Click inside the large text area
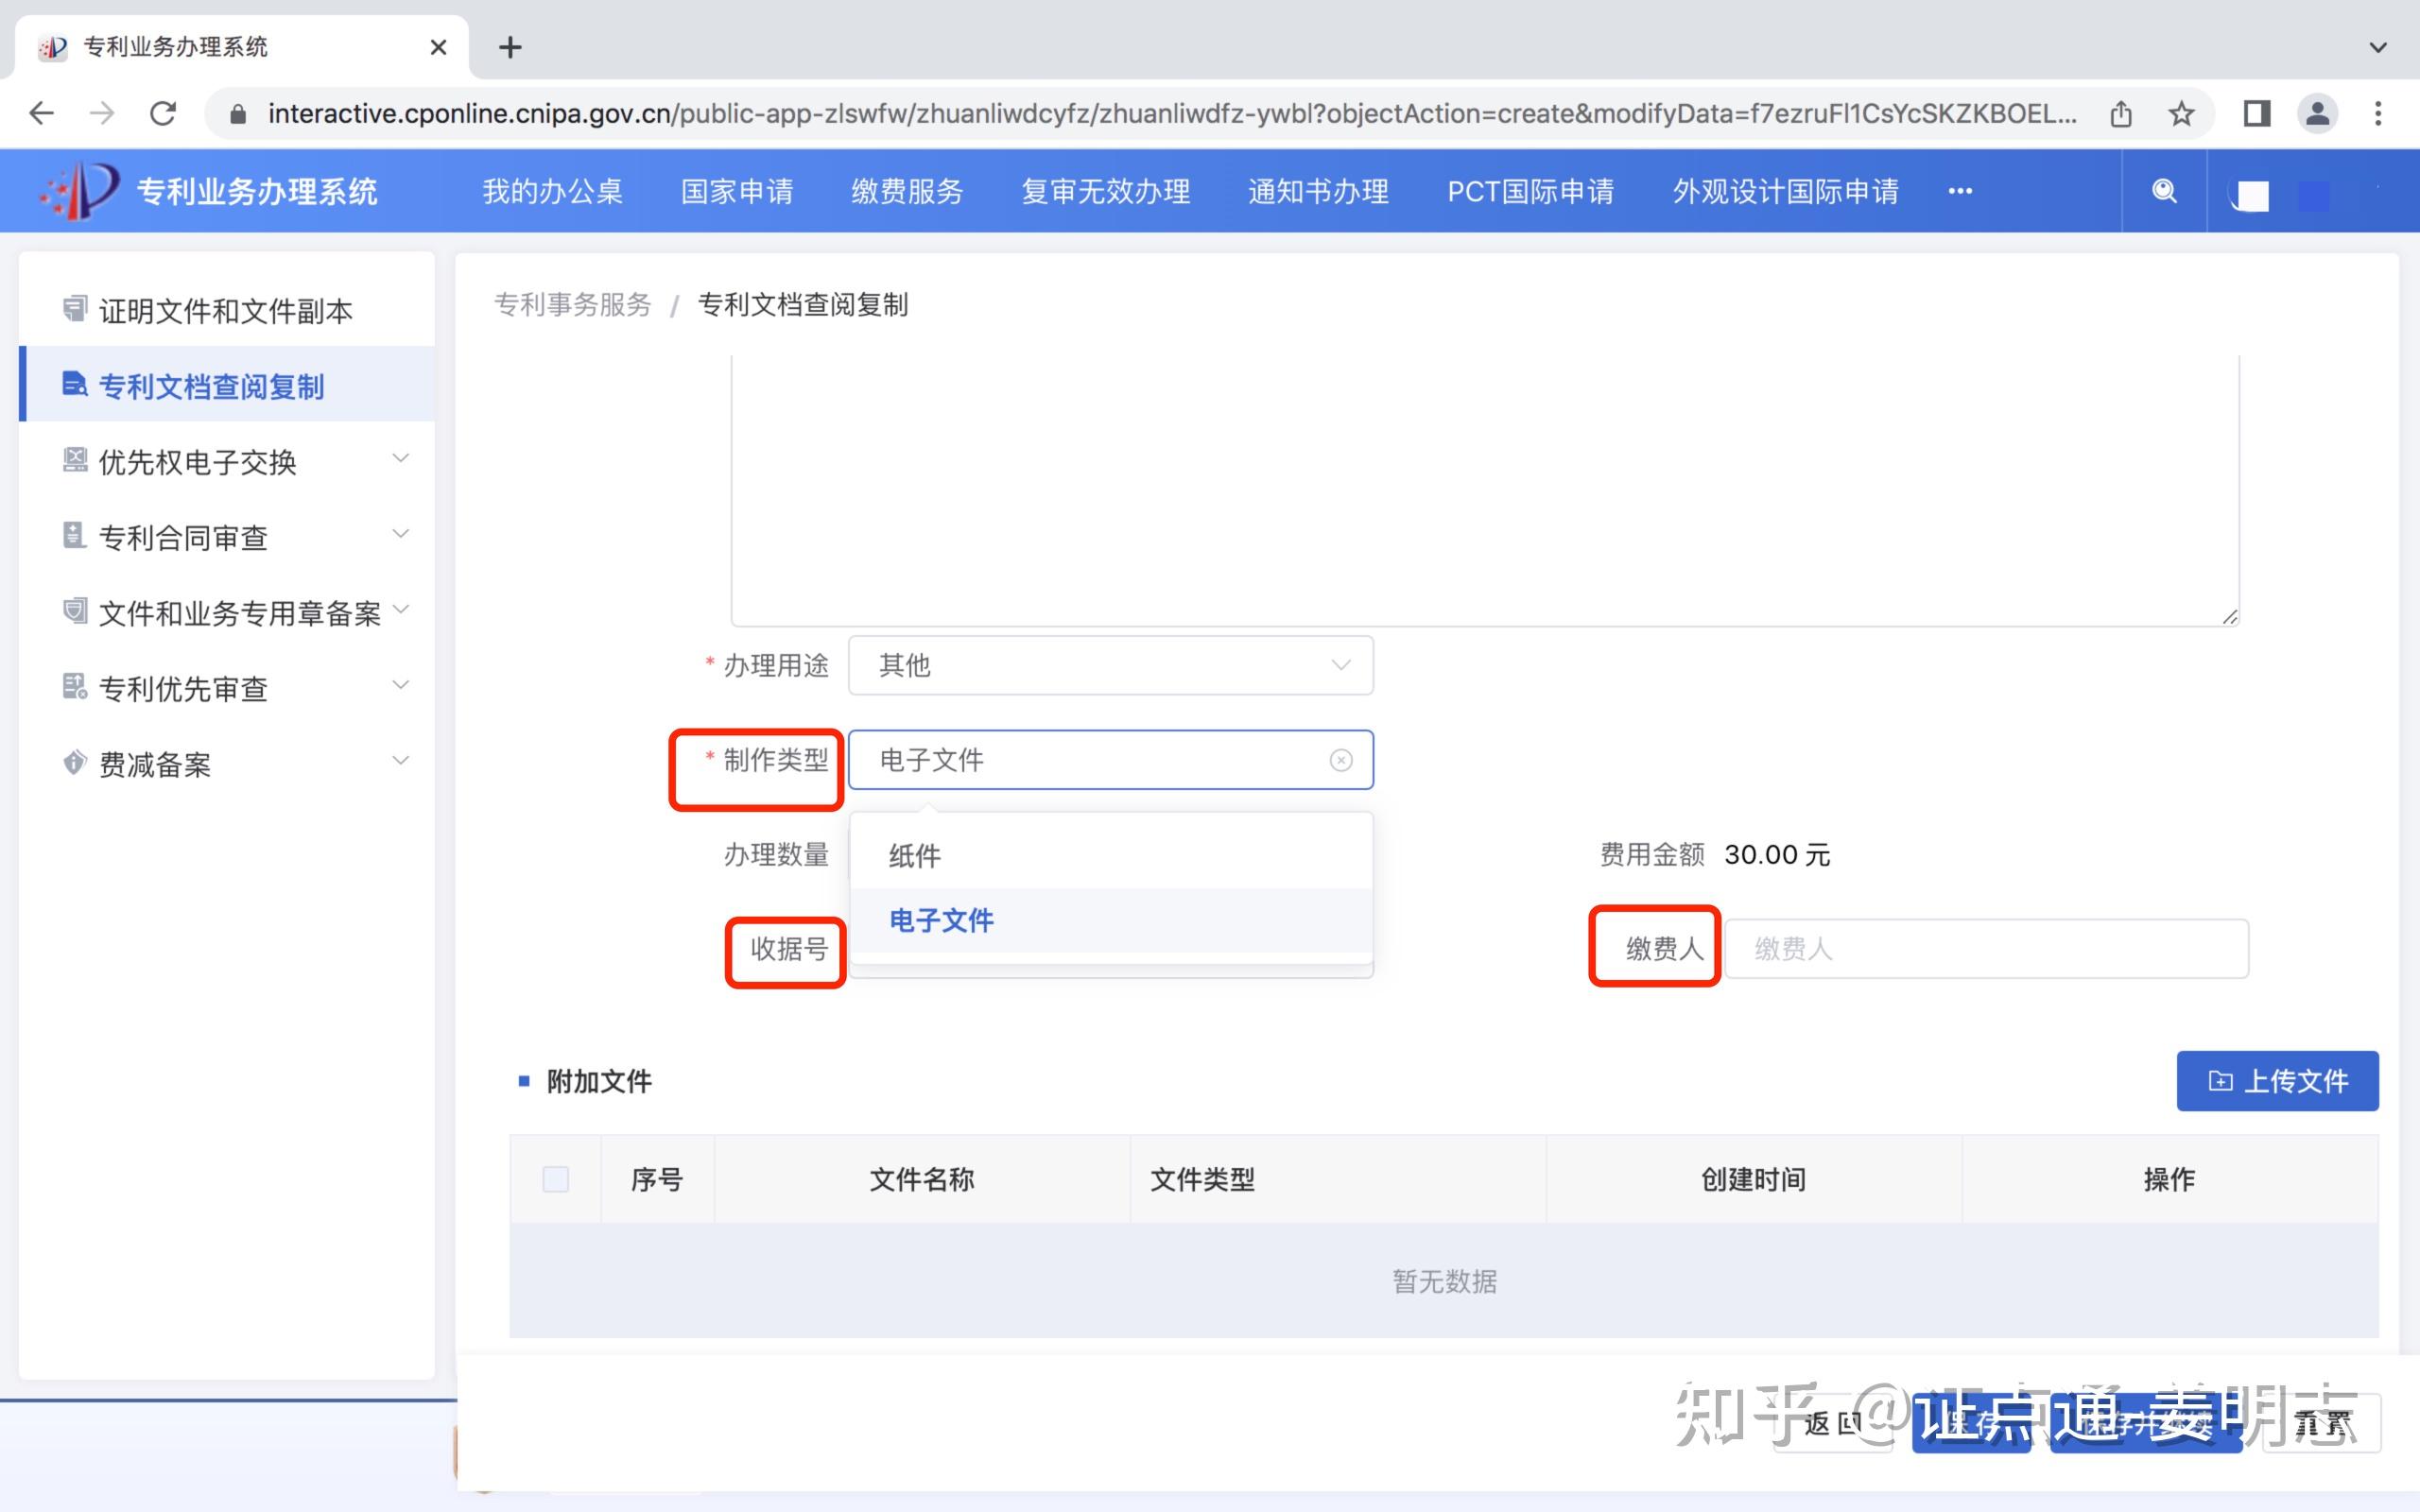 tap(1485, 490)
